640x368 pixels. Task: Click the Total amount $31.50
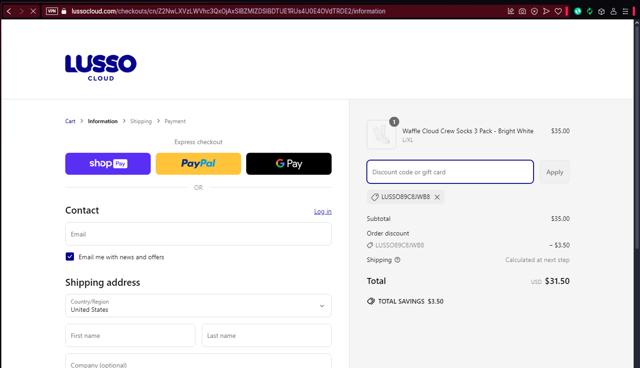click(x=557, y=281)
